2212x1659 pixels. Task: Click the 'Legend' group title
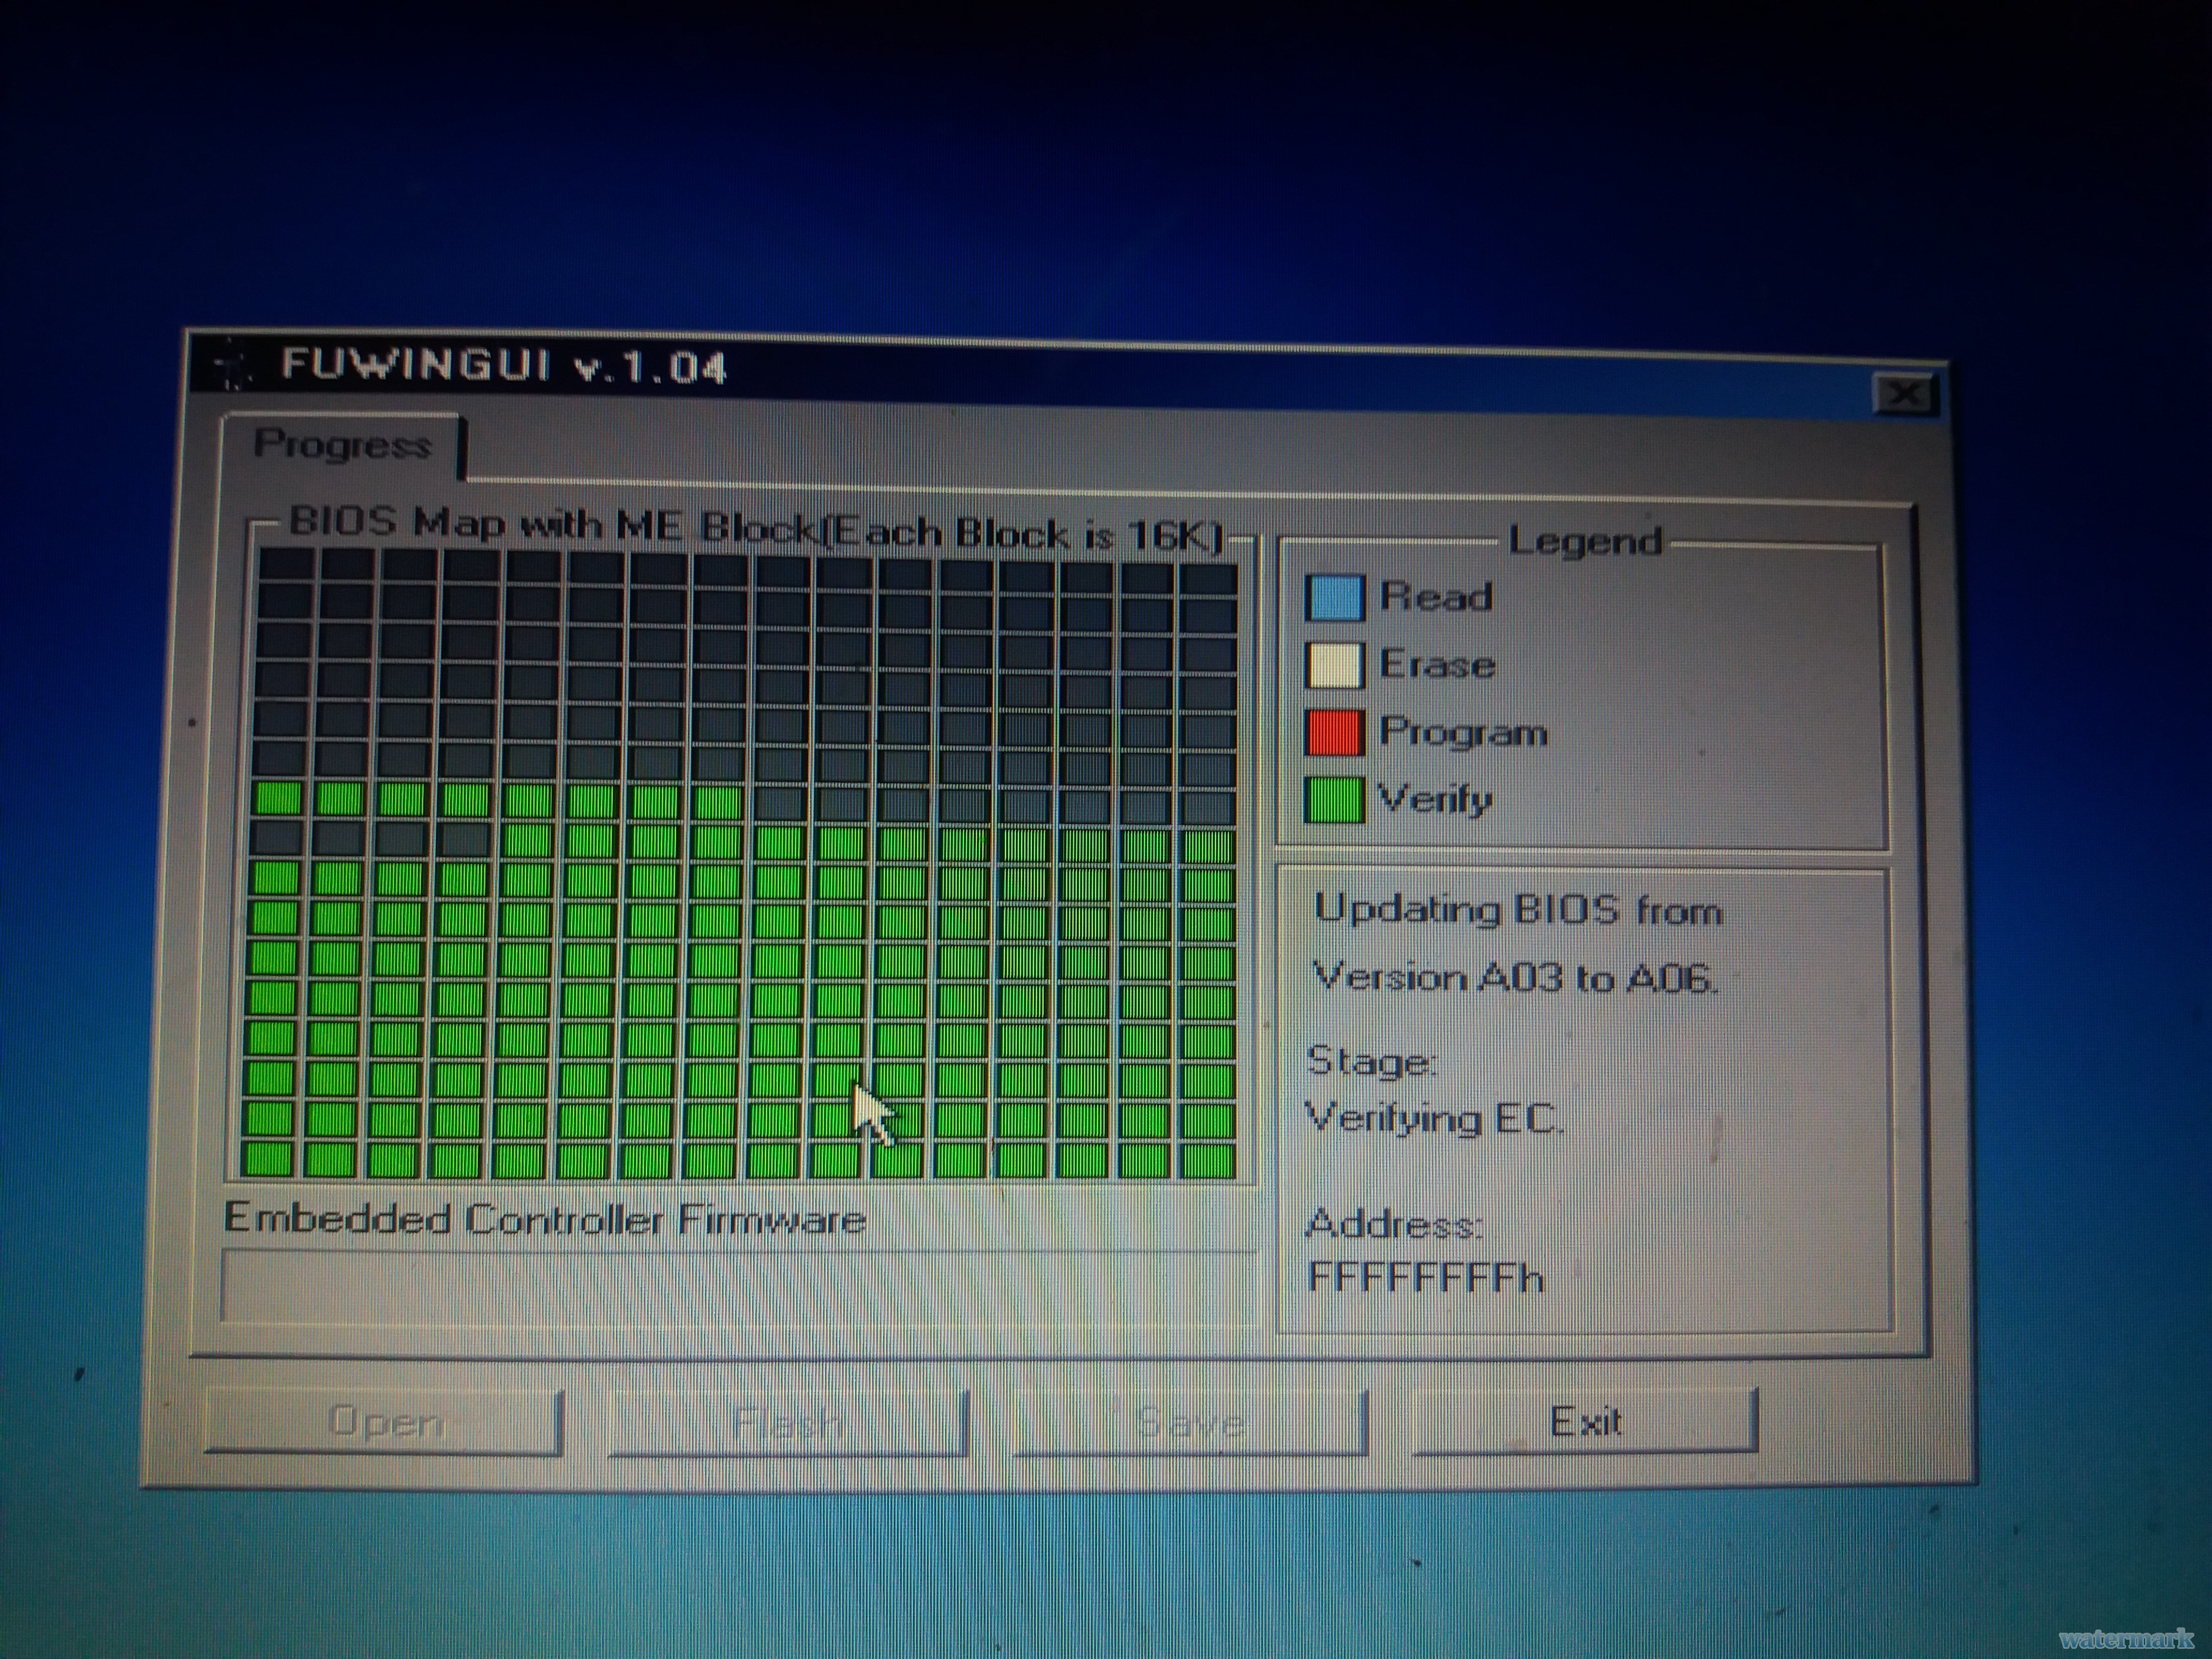pos(1585,541)
